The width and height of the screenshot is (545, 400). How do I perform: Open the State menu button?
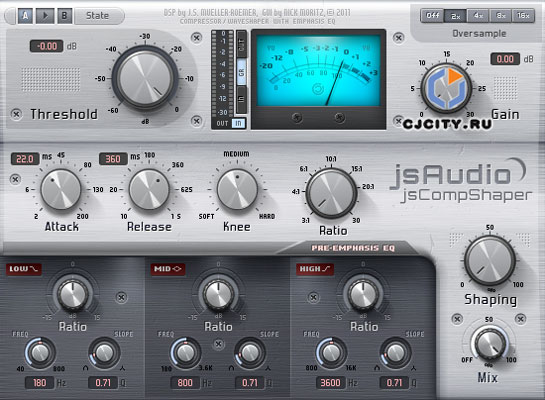98,16
